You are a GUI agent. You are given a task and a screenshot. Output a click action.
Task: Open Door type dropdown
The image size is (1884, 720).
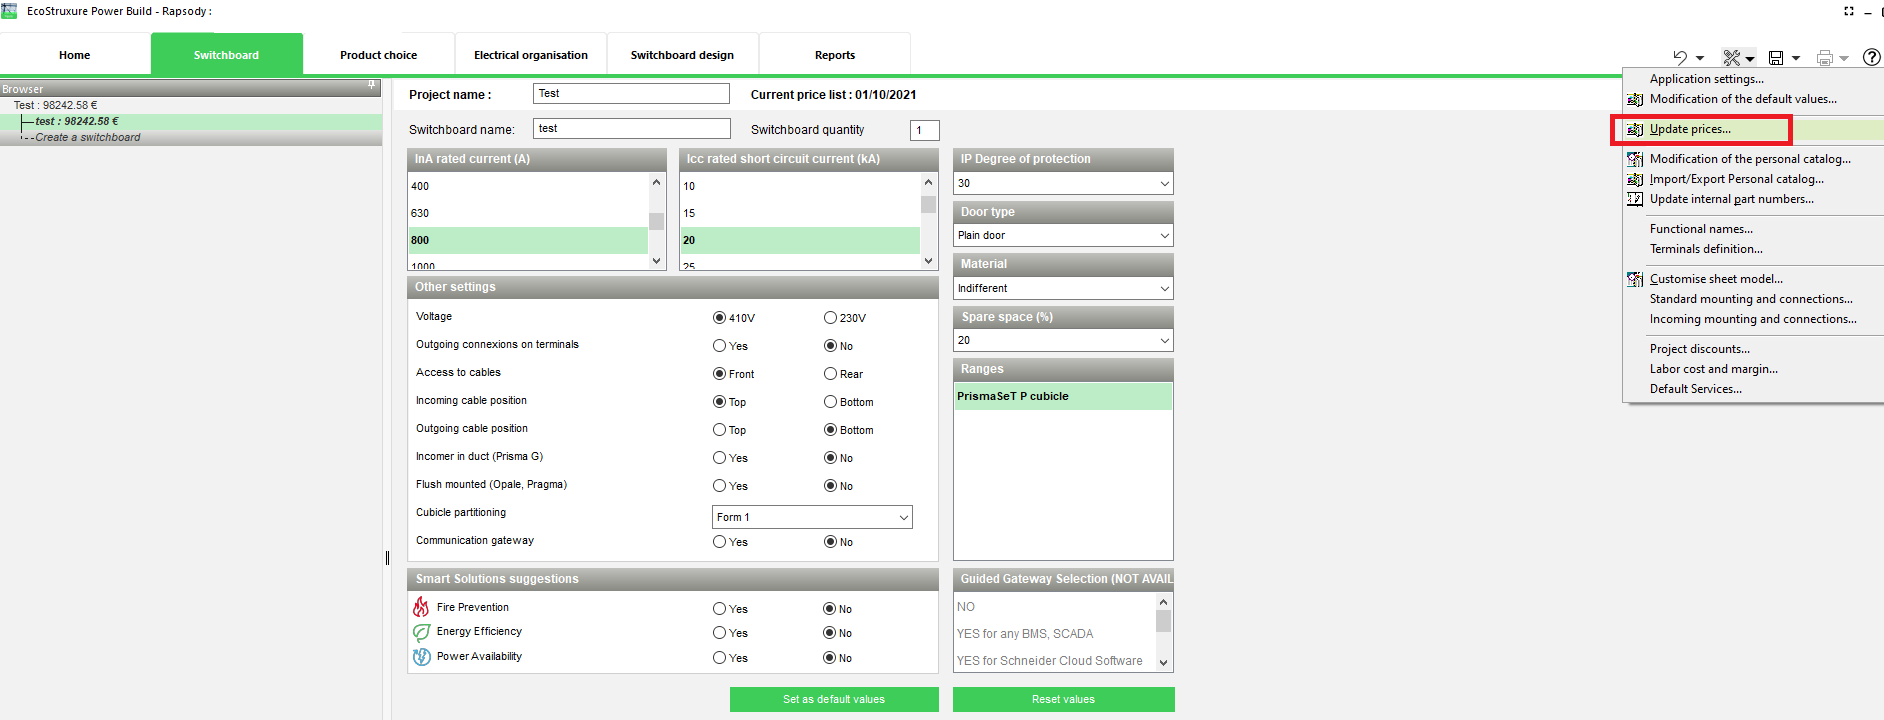click(1063, 235)
